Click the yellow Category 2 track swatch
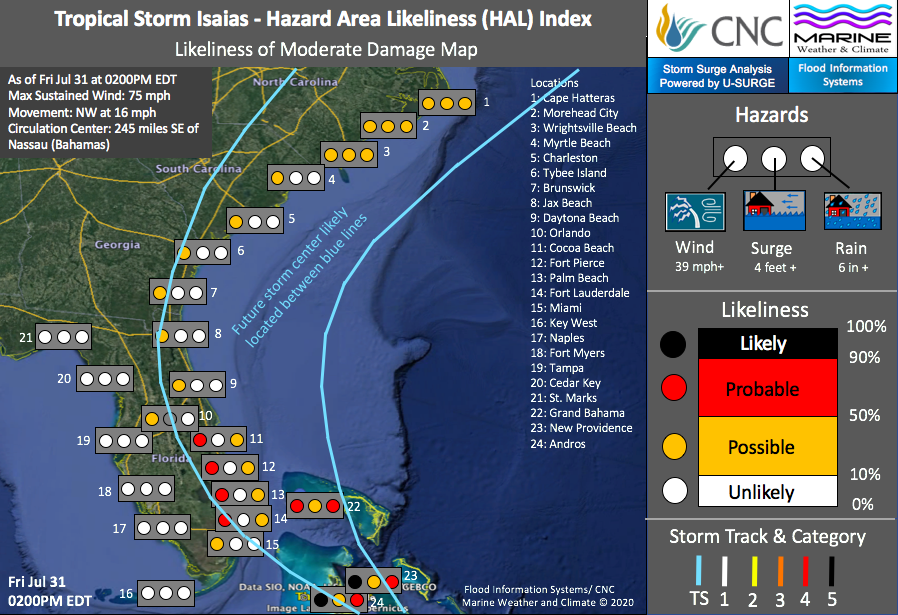Image resolution: width=898 pixels, height=615 pixels. (x=754, y=570)
